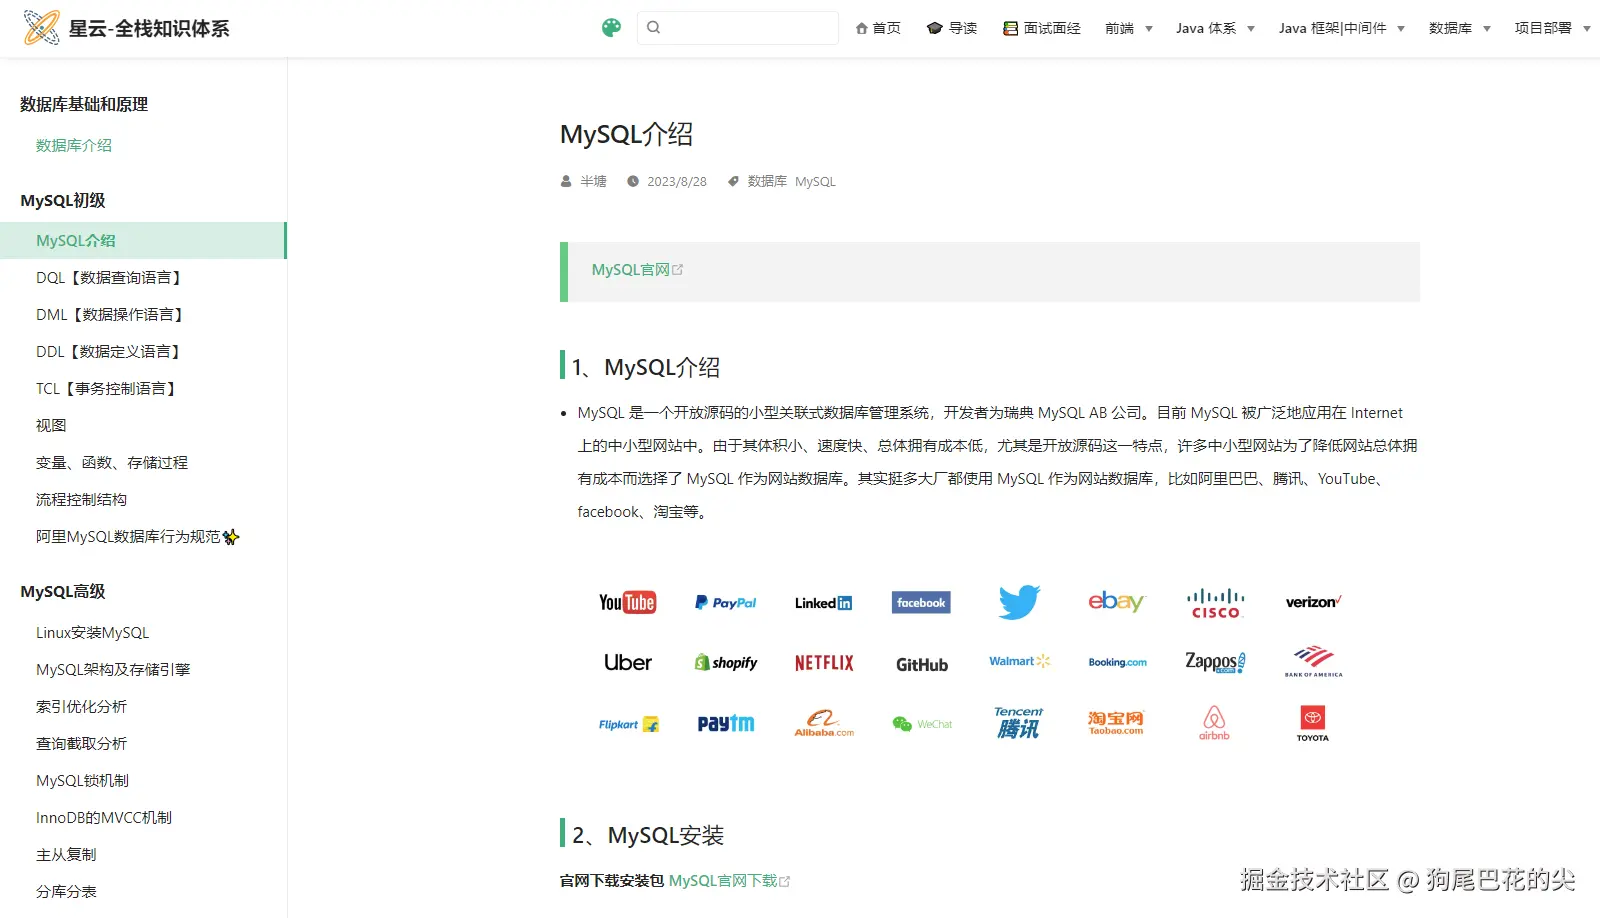Click the Tencent 腾讯 logo
The image size is (1600, 918).
click(1019, 723)
